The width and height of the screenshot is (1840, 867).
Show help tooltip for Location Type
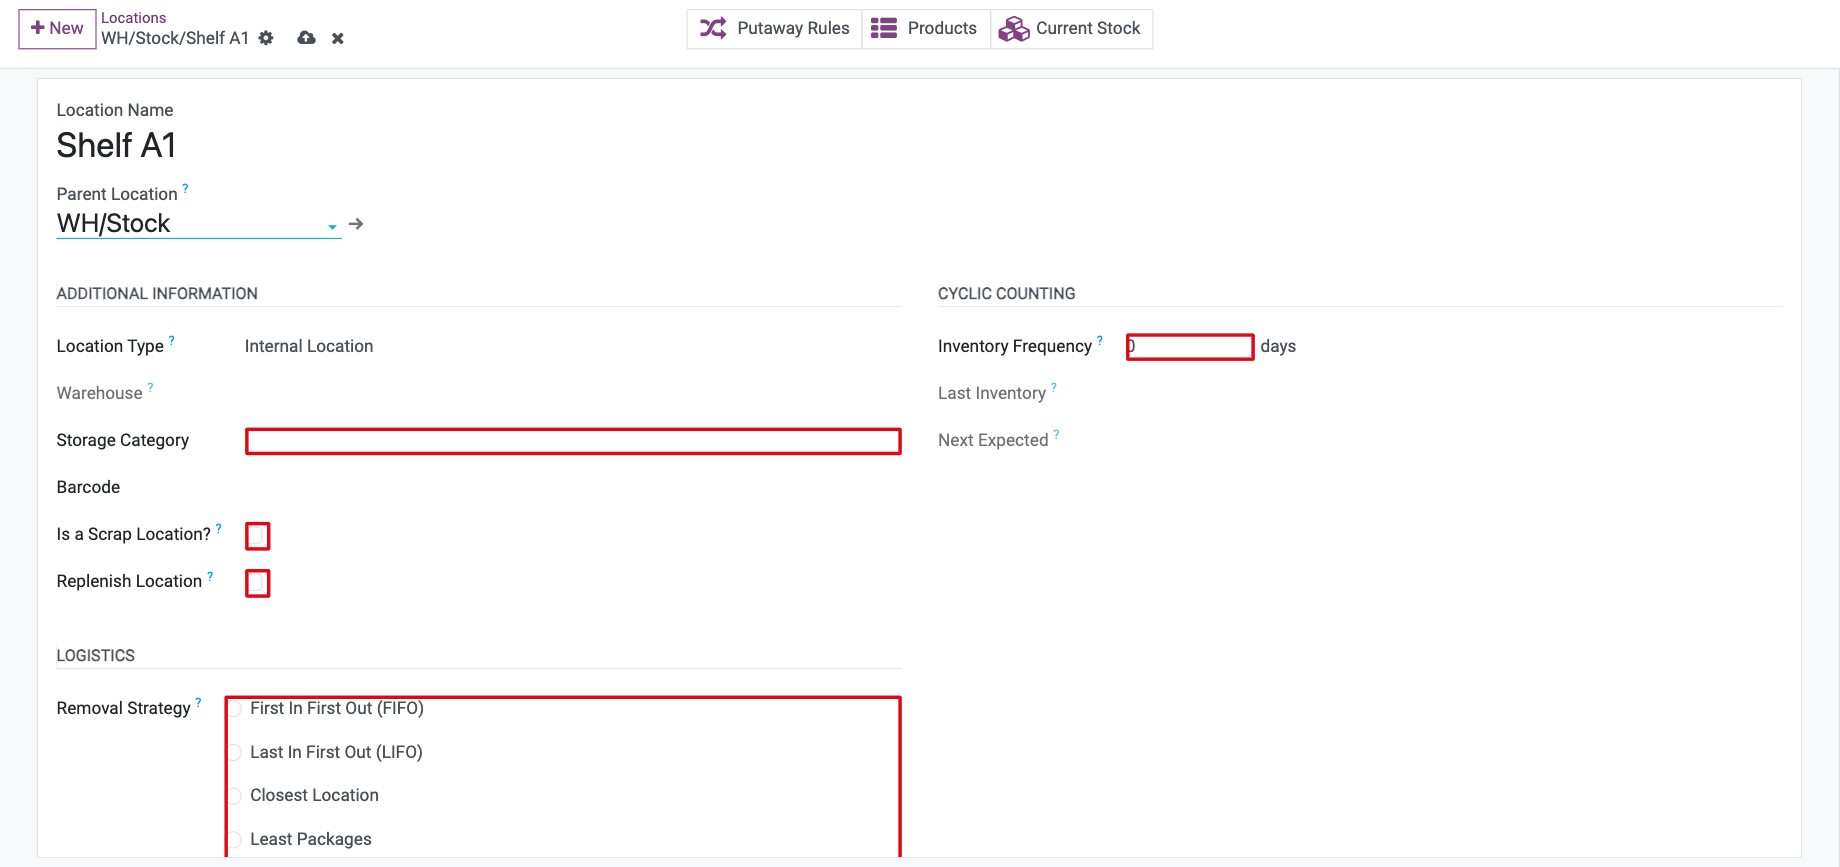(172, 340)
